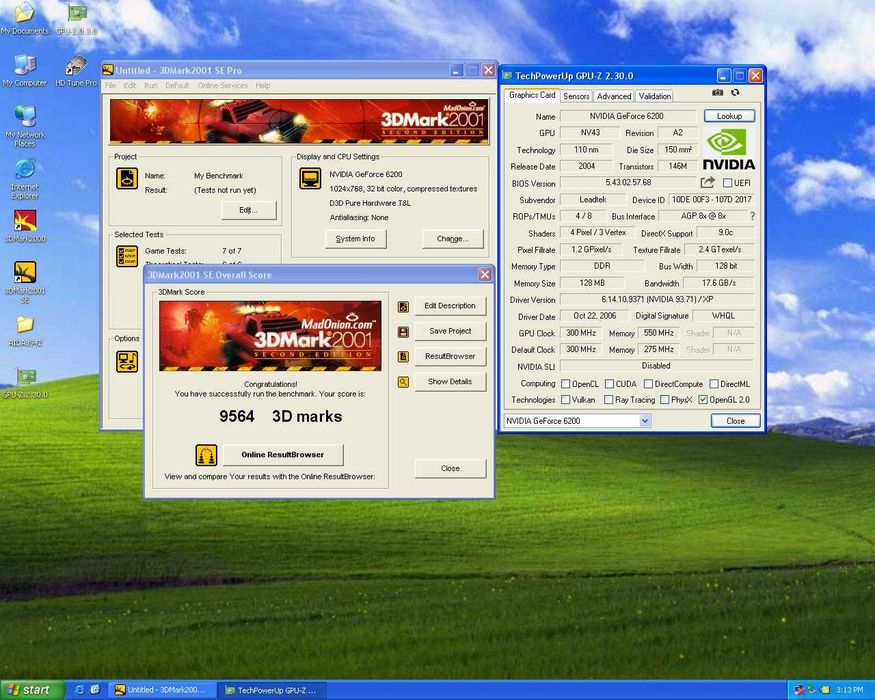Click the ResultBrowser document icon
This screenshot has width=875, height=700.
(x=403, y=357)
